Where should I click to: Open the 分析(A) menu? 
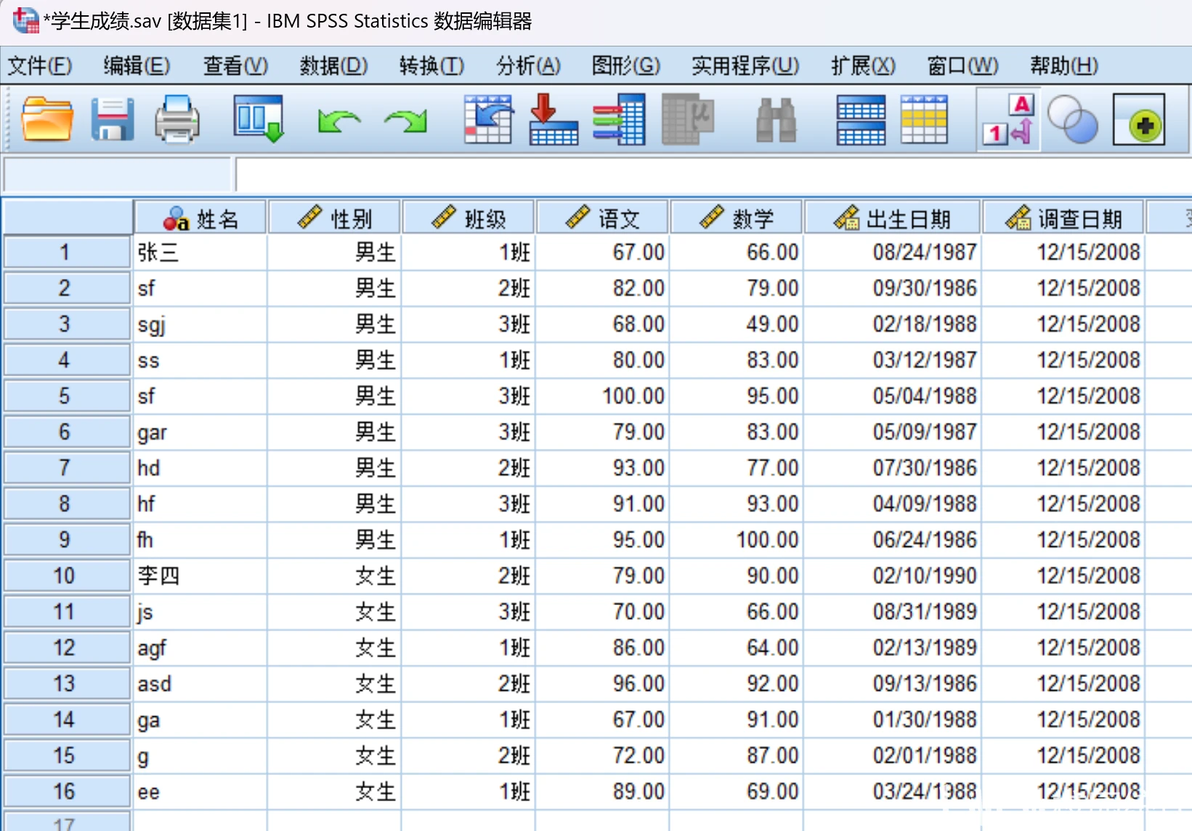(x=528, y=66)
